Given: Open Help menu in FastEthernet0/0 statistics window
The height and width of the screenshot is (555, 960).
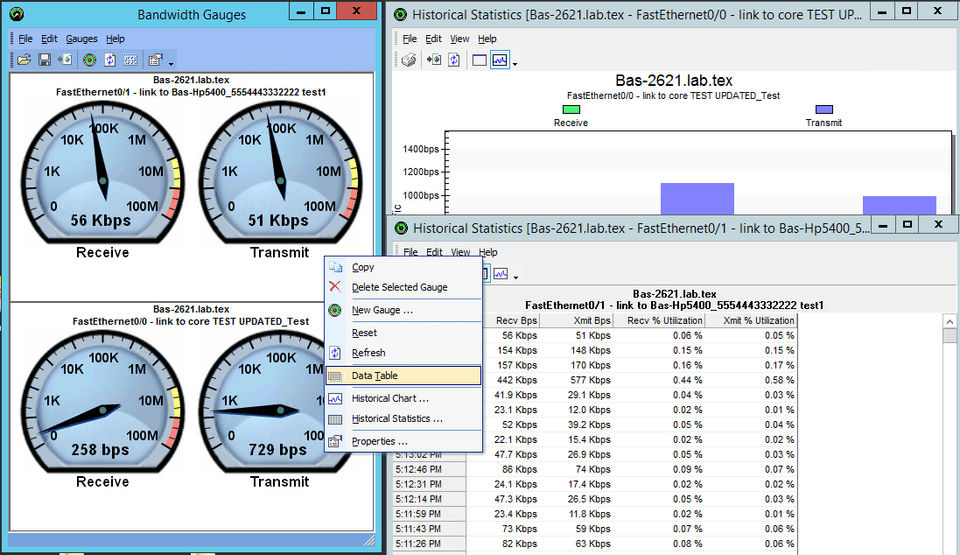Looking at the screenshot, I should [487, 39].
